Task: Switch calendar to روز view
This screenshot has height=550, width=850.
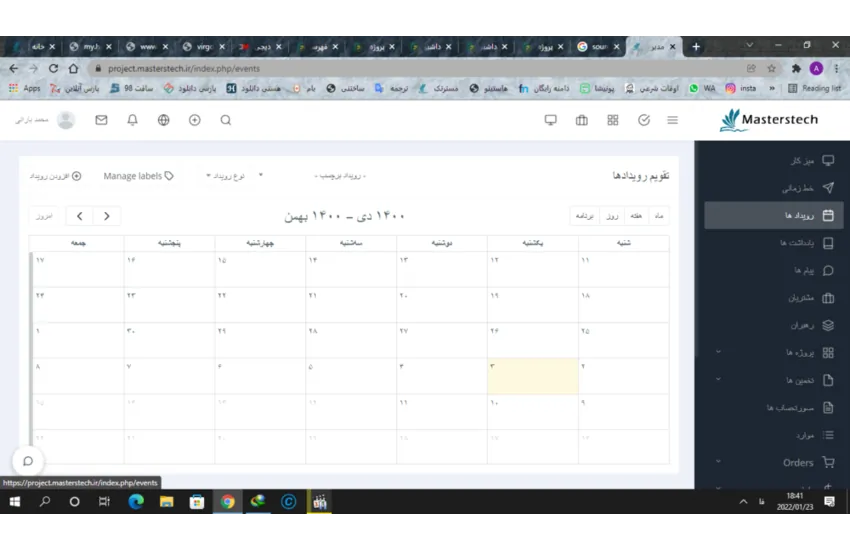Action: 612,215
